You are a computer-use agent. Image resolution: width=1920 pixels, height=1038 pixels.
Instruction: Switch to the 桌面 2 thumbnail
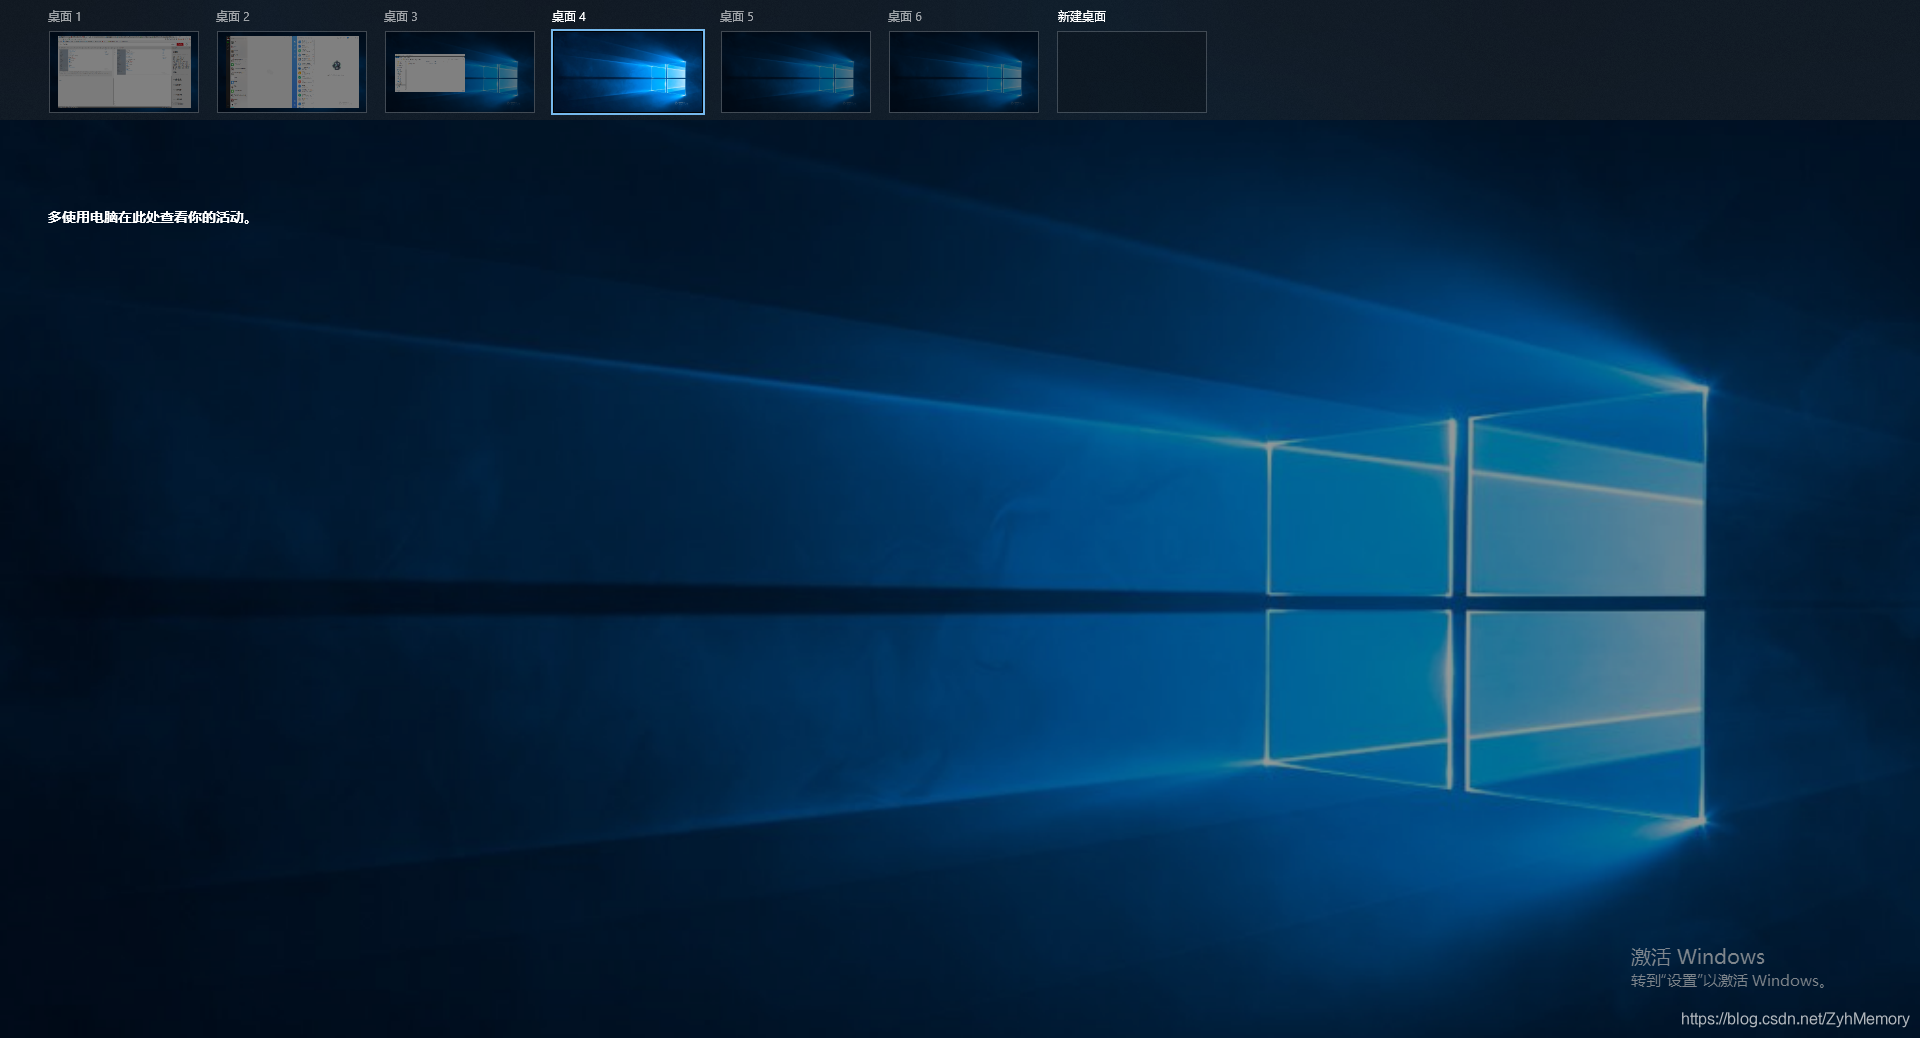click(292, 72)
